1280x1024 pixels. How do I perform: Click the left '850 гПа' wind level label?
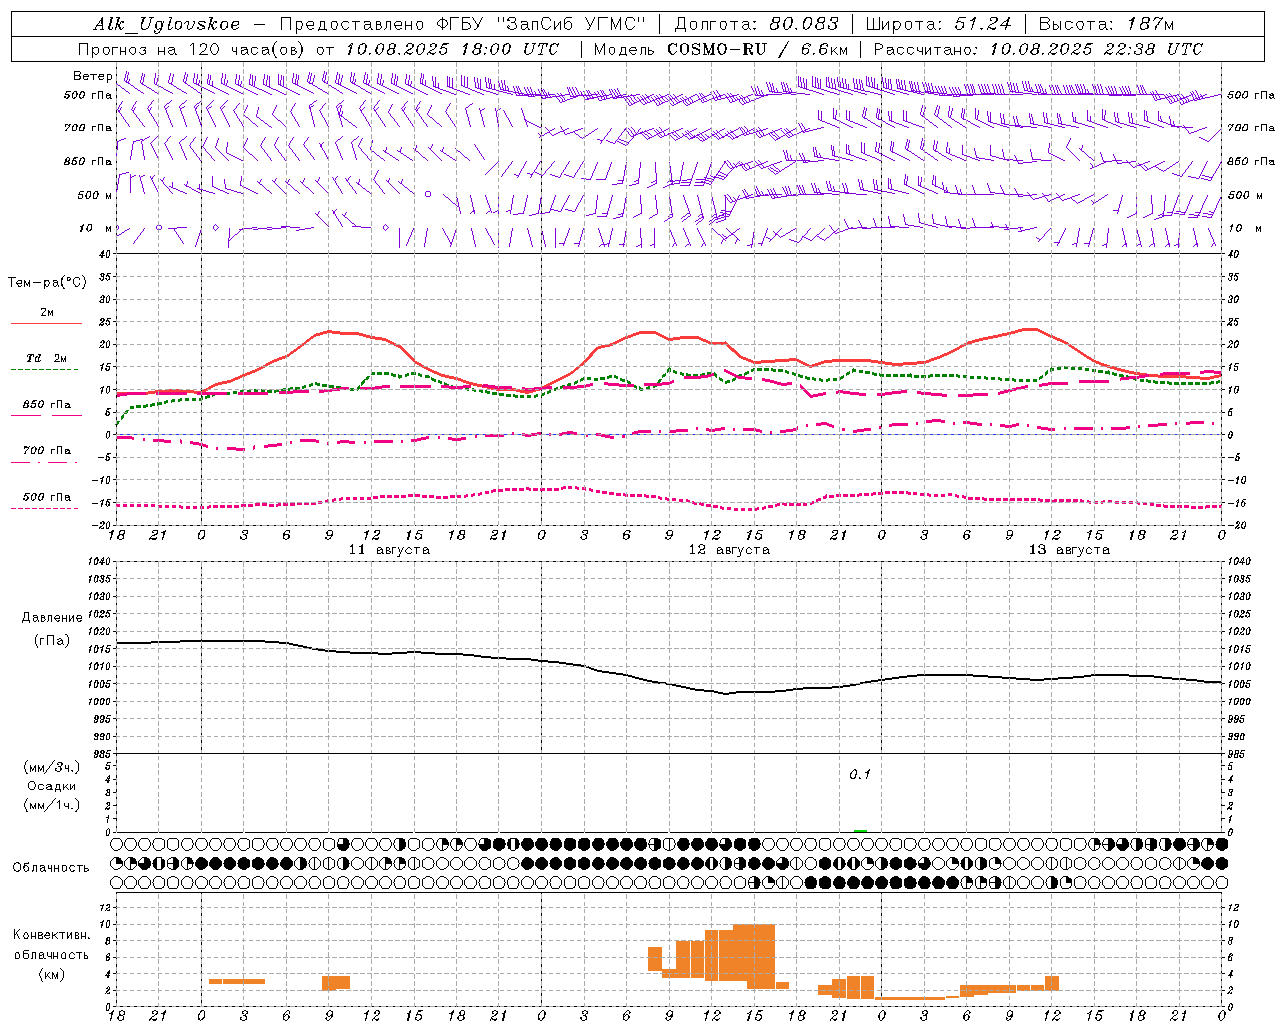pos(88,161)
